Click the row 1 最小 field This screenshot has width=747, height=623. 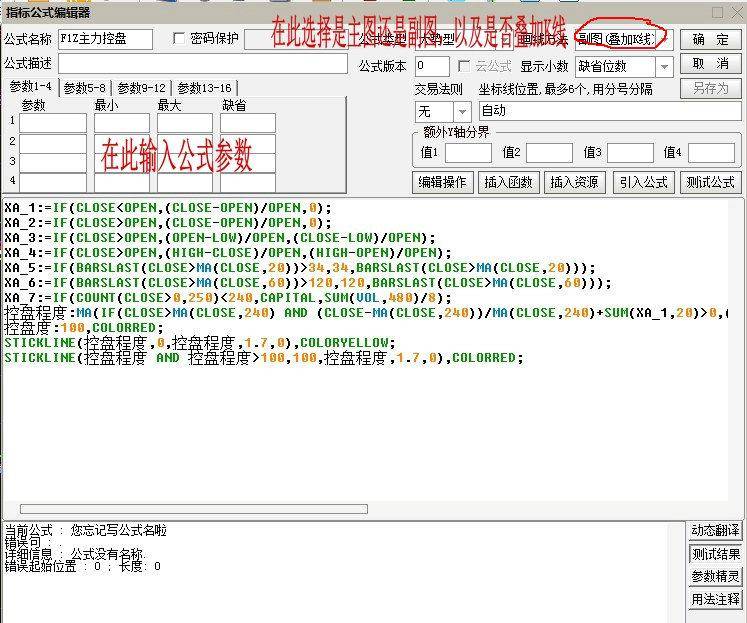[x=121, y=123]
